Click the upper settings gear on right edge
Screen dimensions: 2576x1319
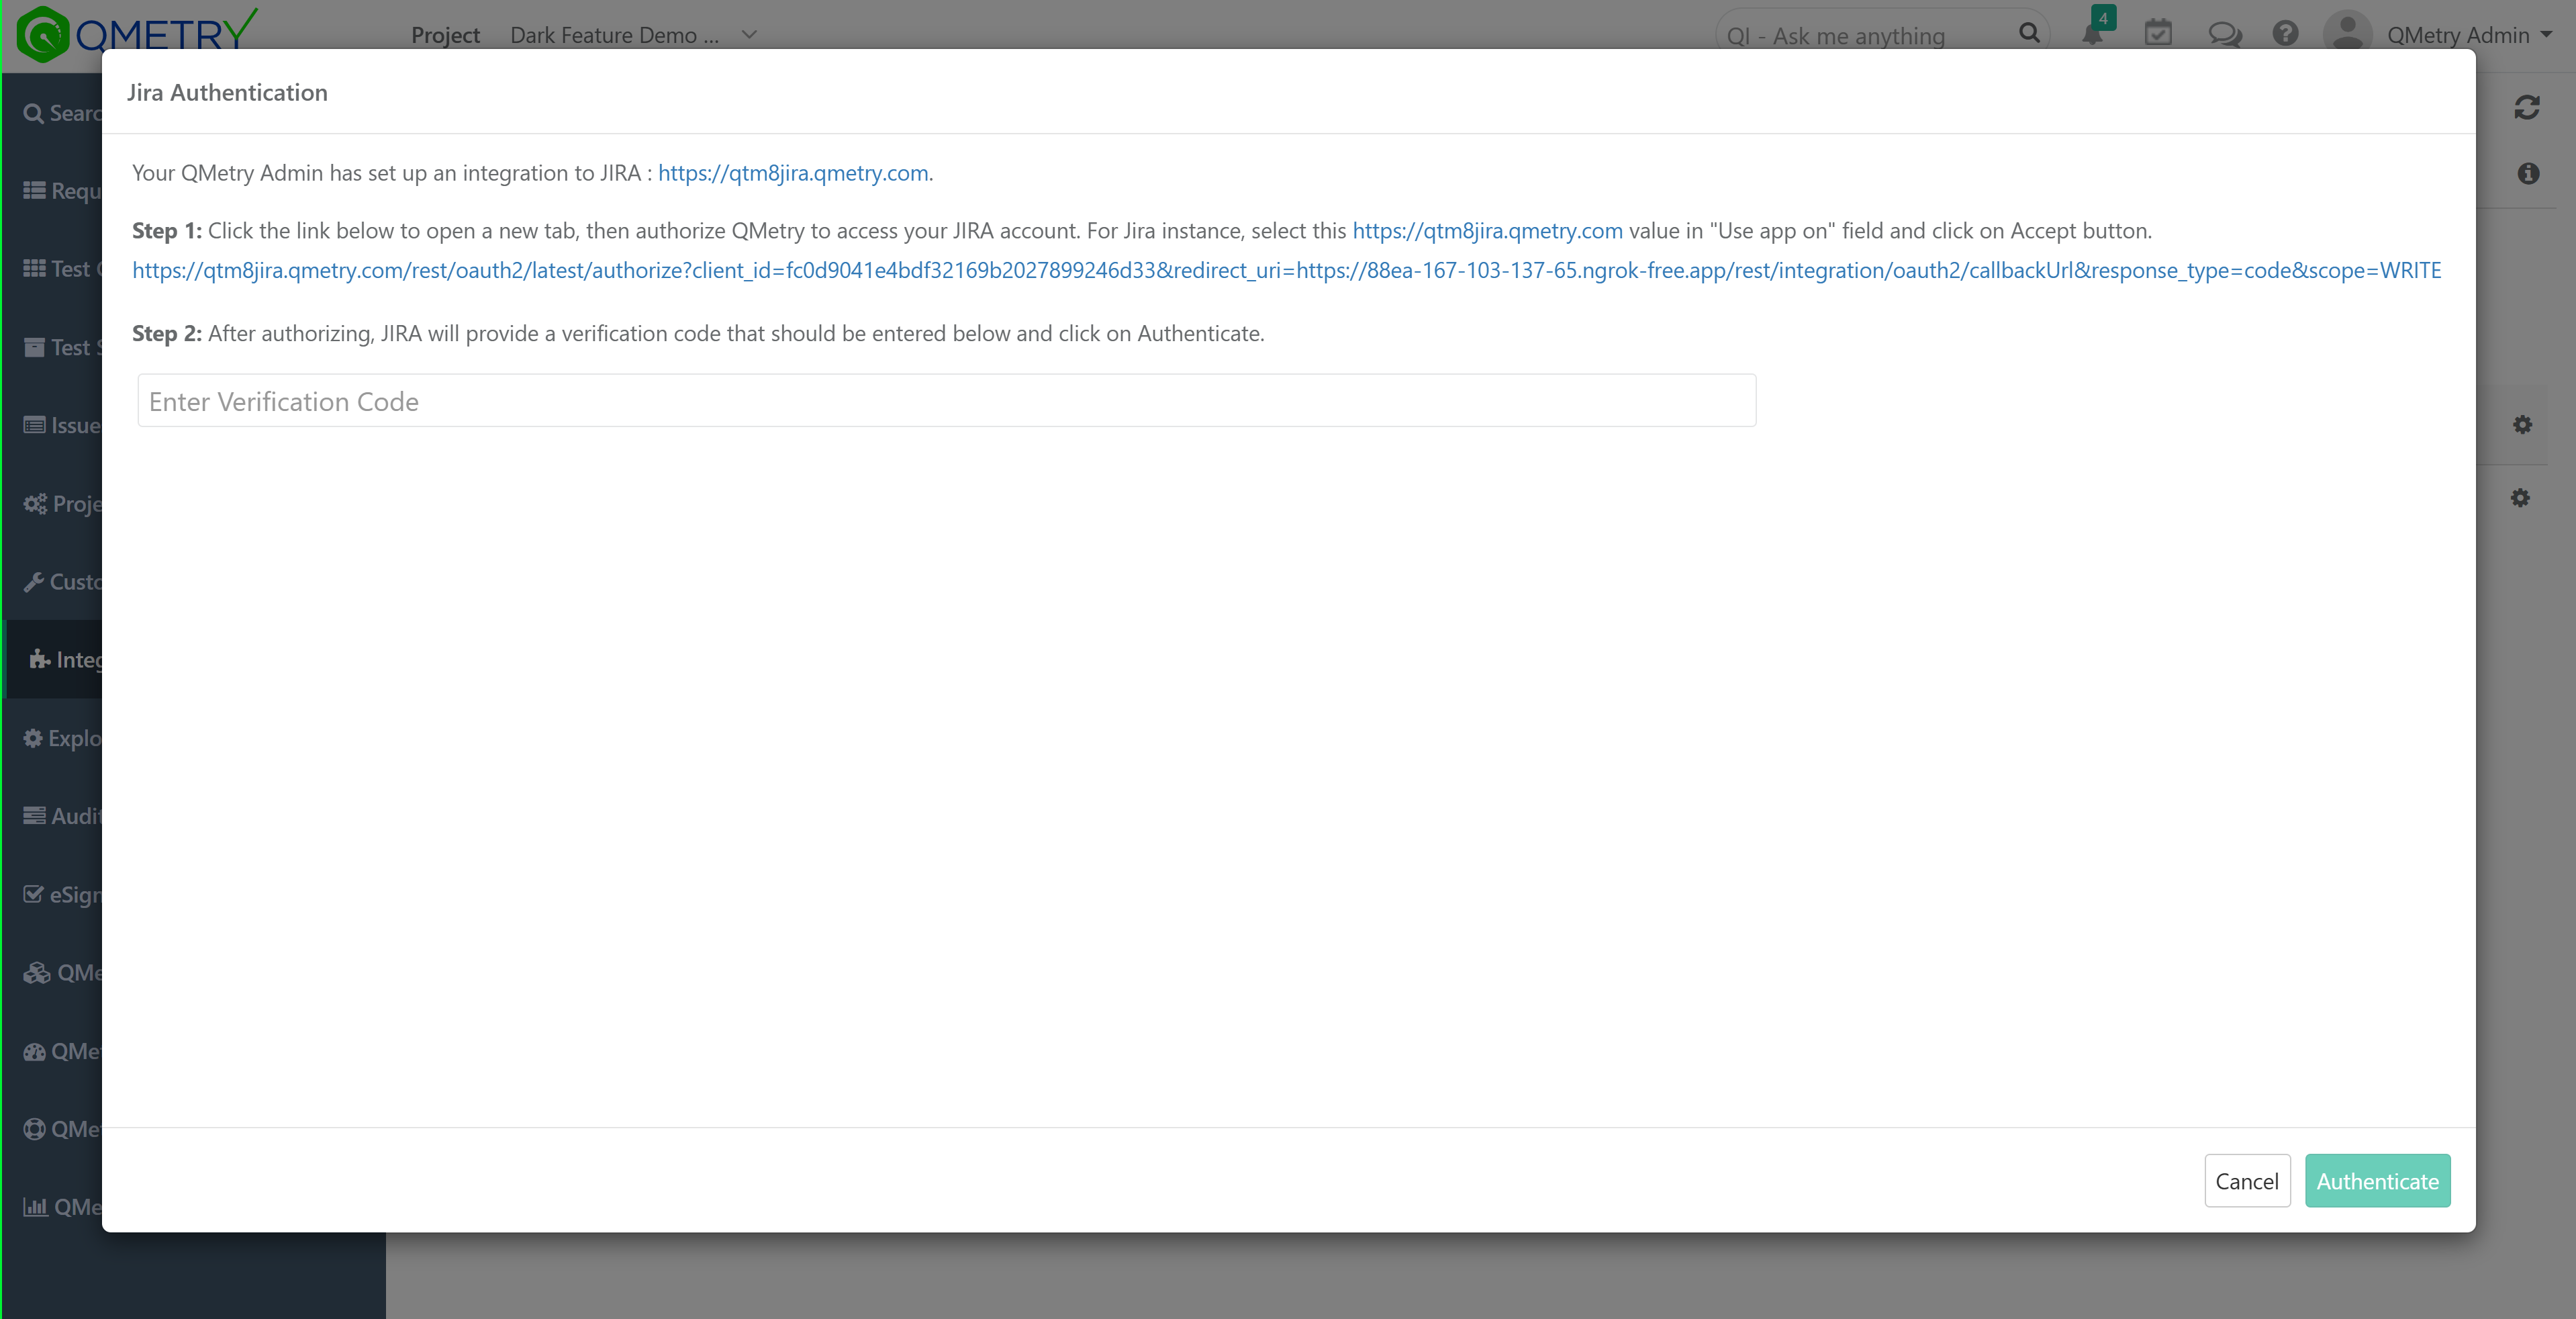coord(2522,425)
